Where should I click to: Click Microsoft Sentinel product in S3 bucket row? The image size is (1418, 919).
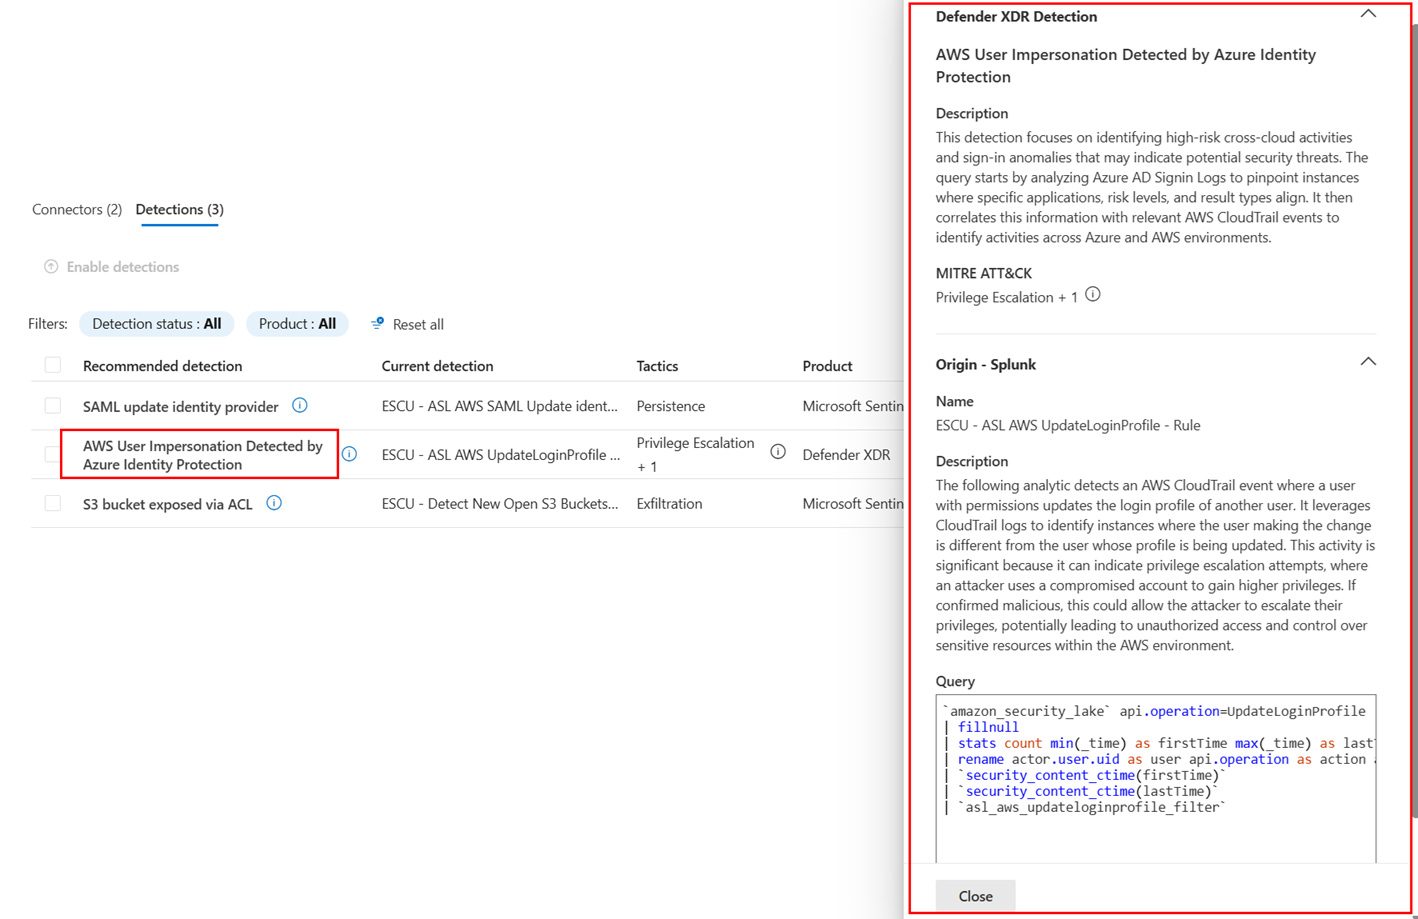(853, 504)
